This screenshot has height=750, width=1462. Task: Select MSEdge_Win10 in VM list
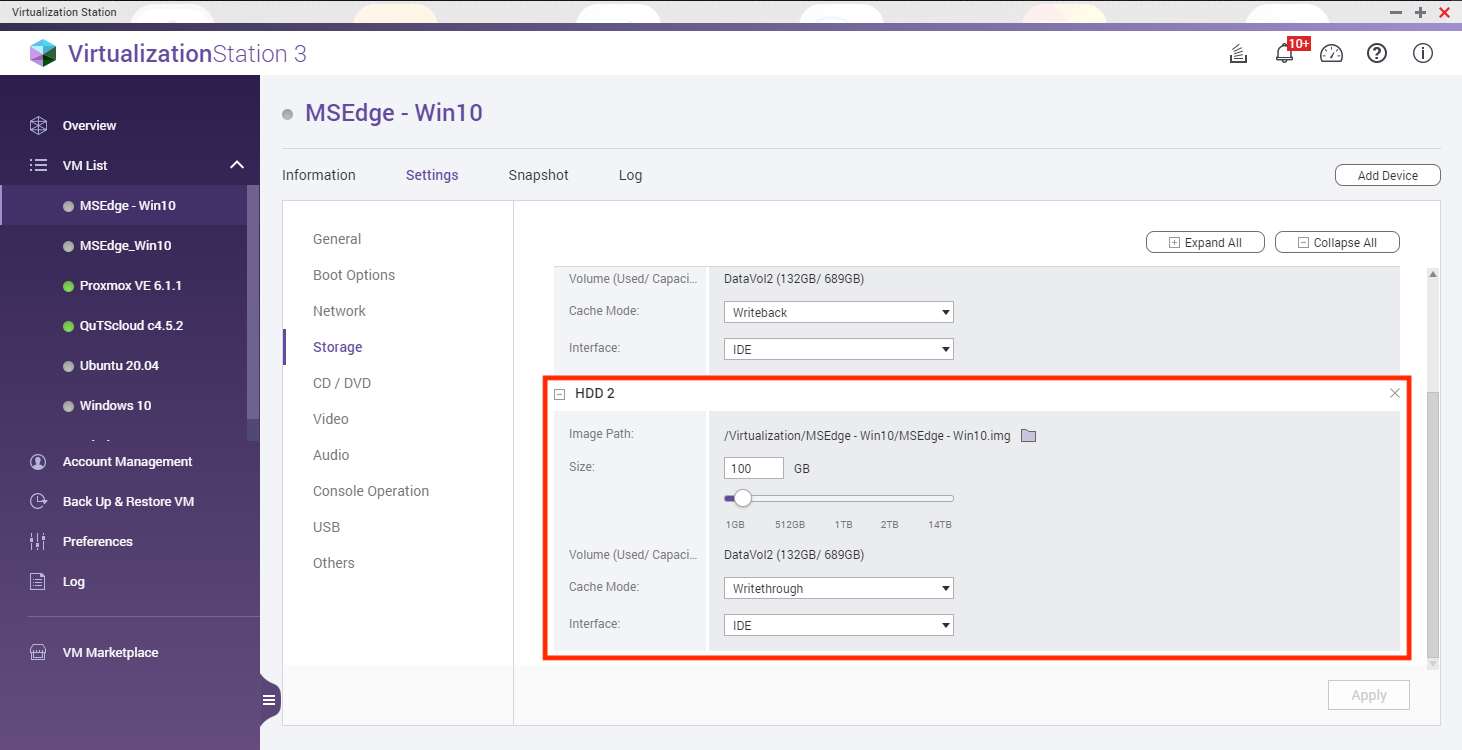[124, 245]
